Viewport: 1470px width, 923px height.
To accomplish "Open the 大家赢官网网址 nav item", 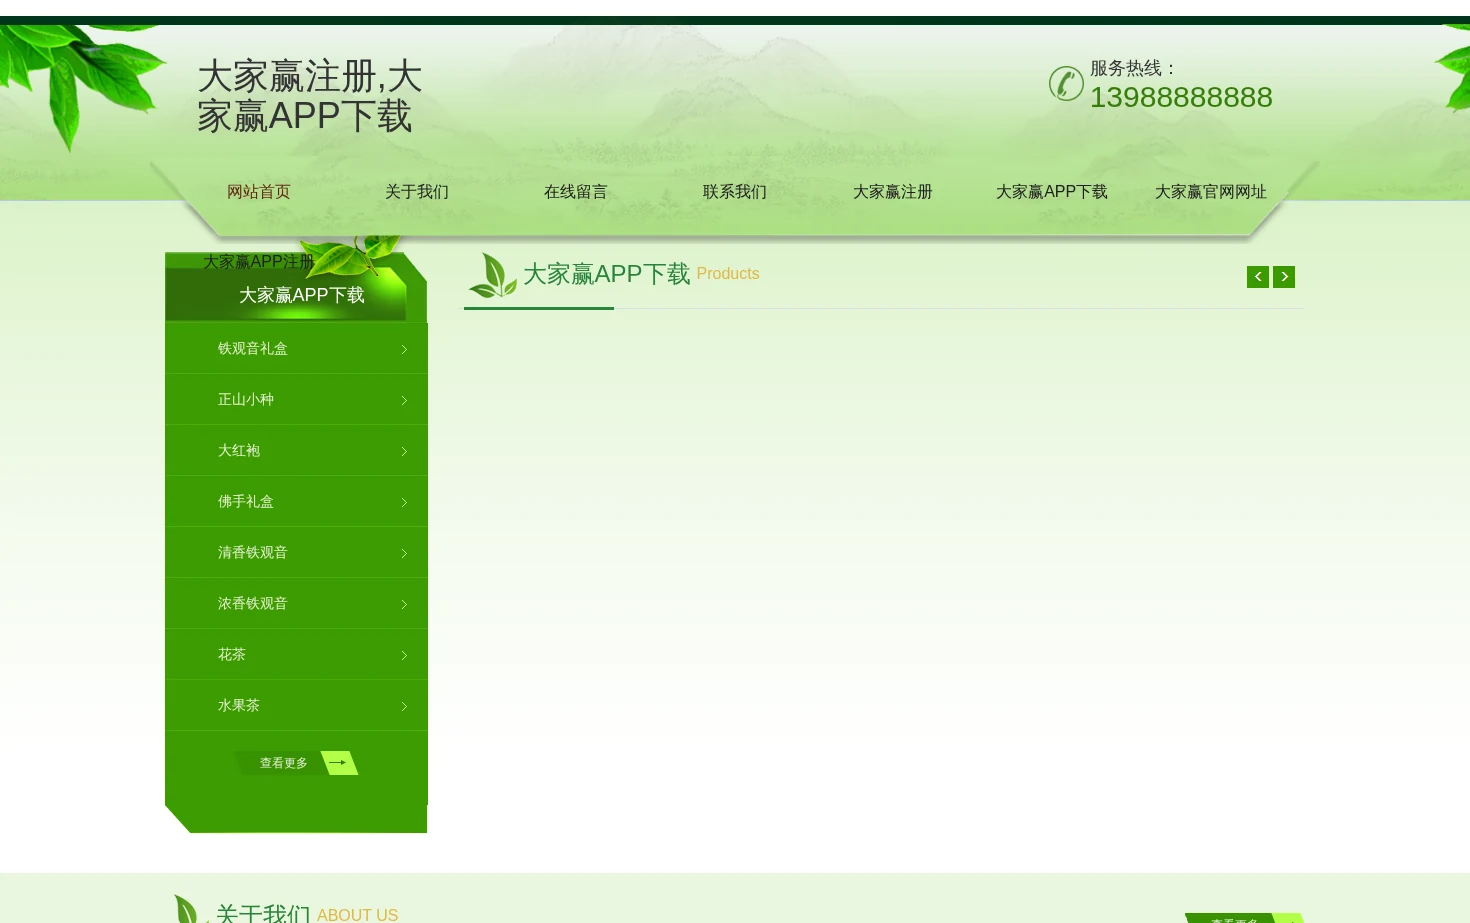I will click(x=1211, y=192).
